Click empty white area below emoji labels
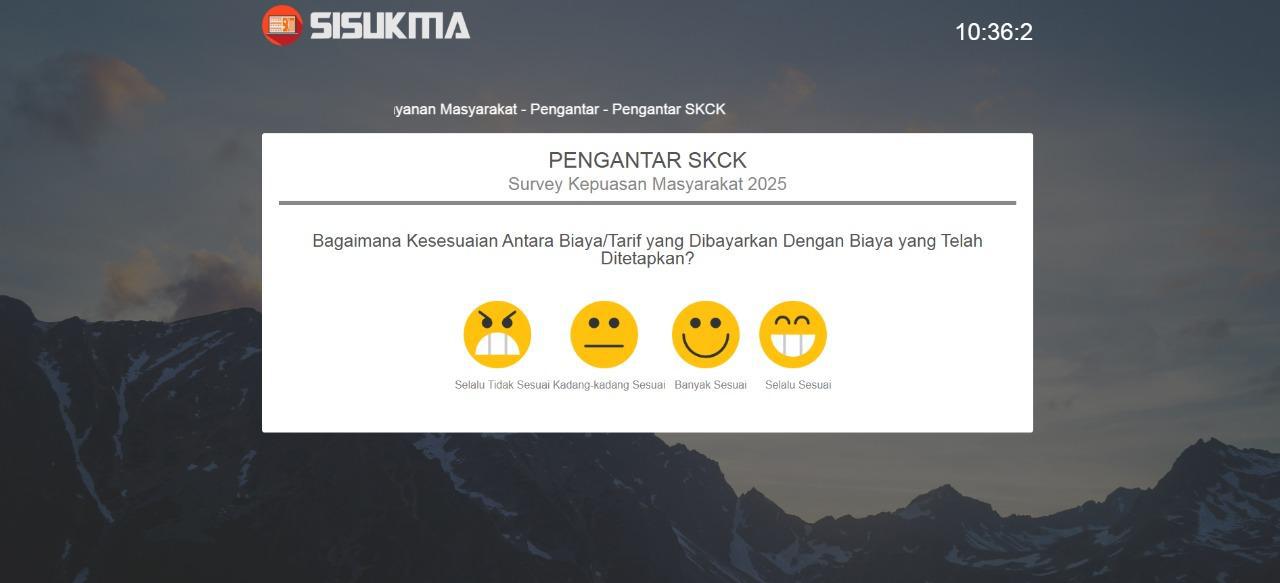 (648, 412)
